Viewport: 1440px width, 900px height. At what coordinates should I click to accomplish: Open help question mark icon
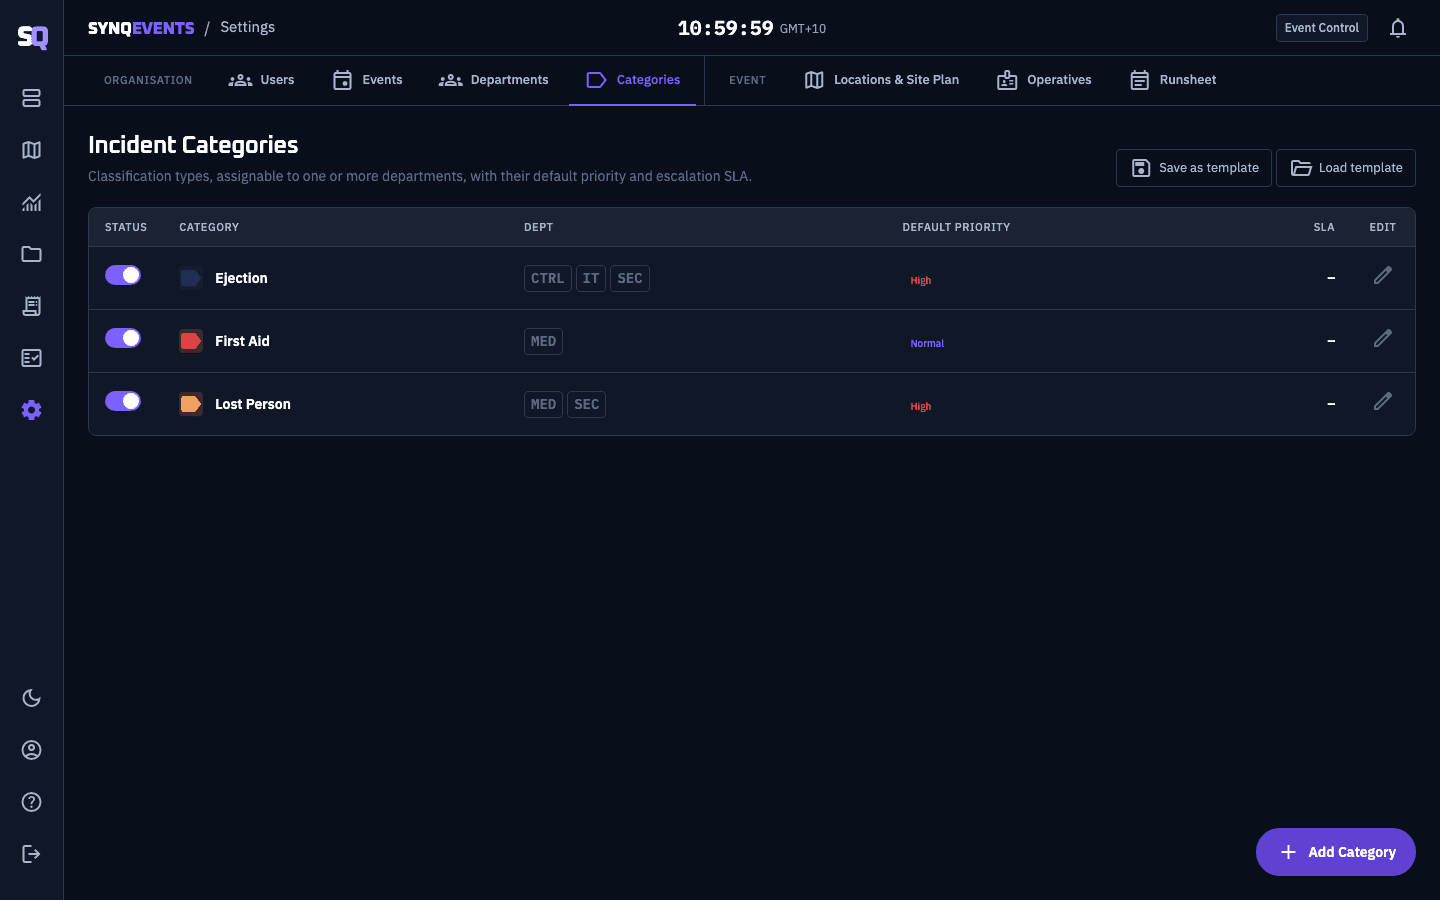(x=31, y=802)
